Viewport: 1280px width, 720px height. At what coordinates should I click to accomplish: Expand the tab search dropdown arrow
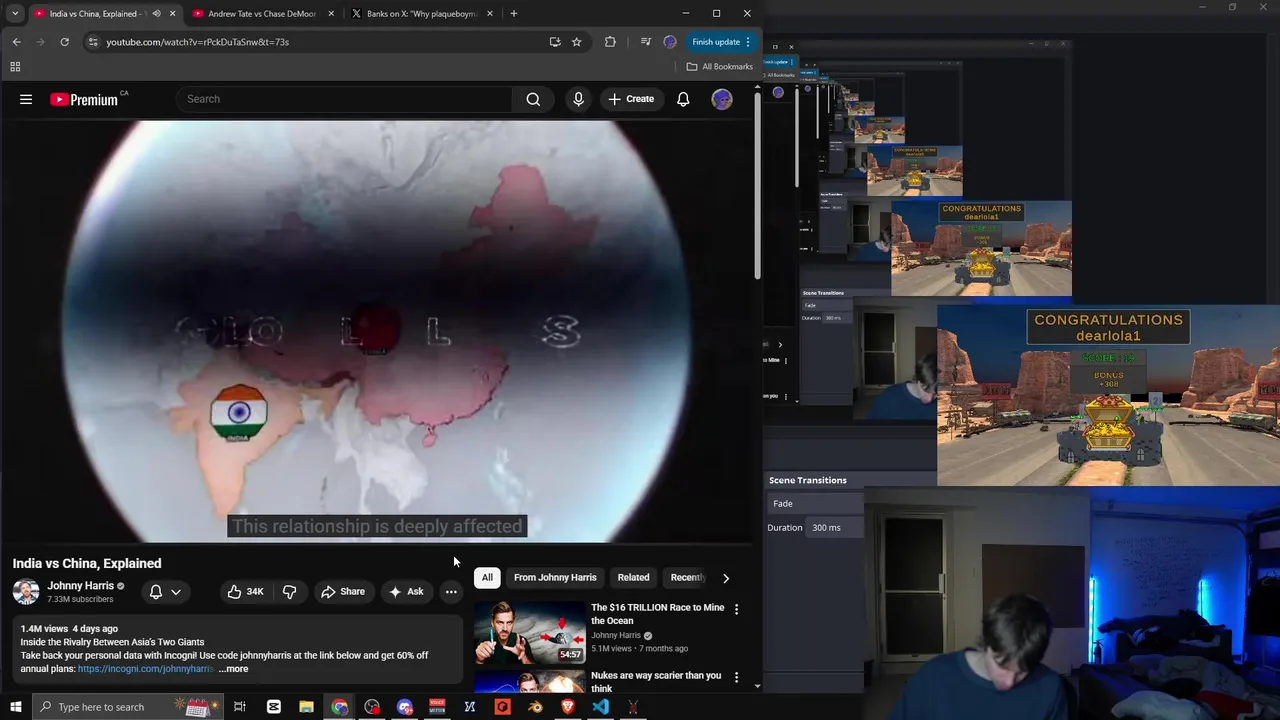pyautogui.click(x=15, y=14)
